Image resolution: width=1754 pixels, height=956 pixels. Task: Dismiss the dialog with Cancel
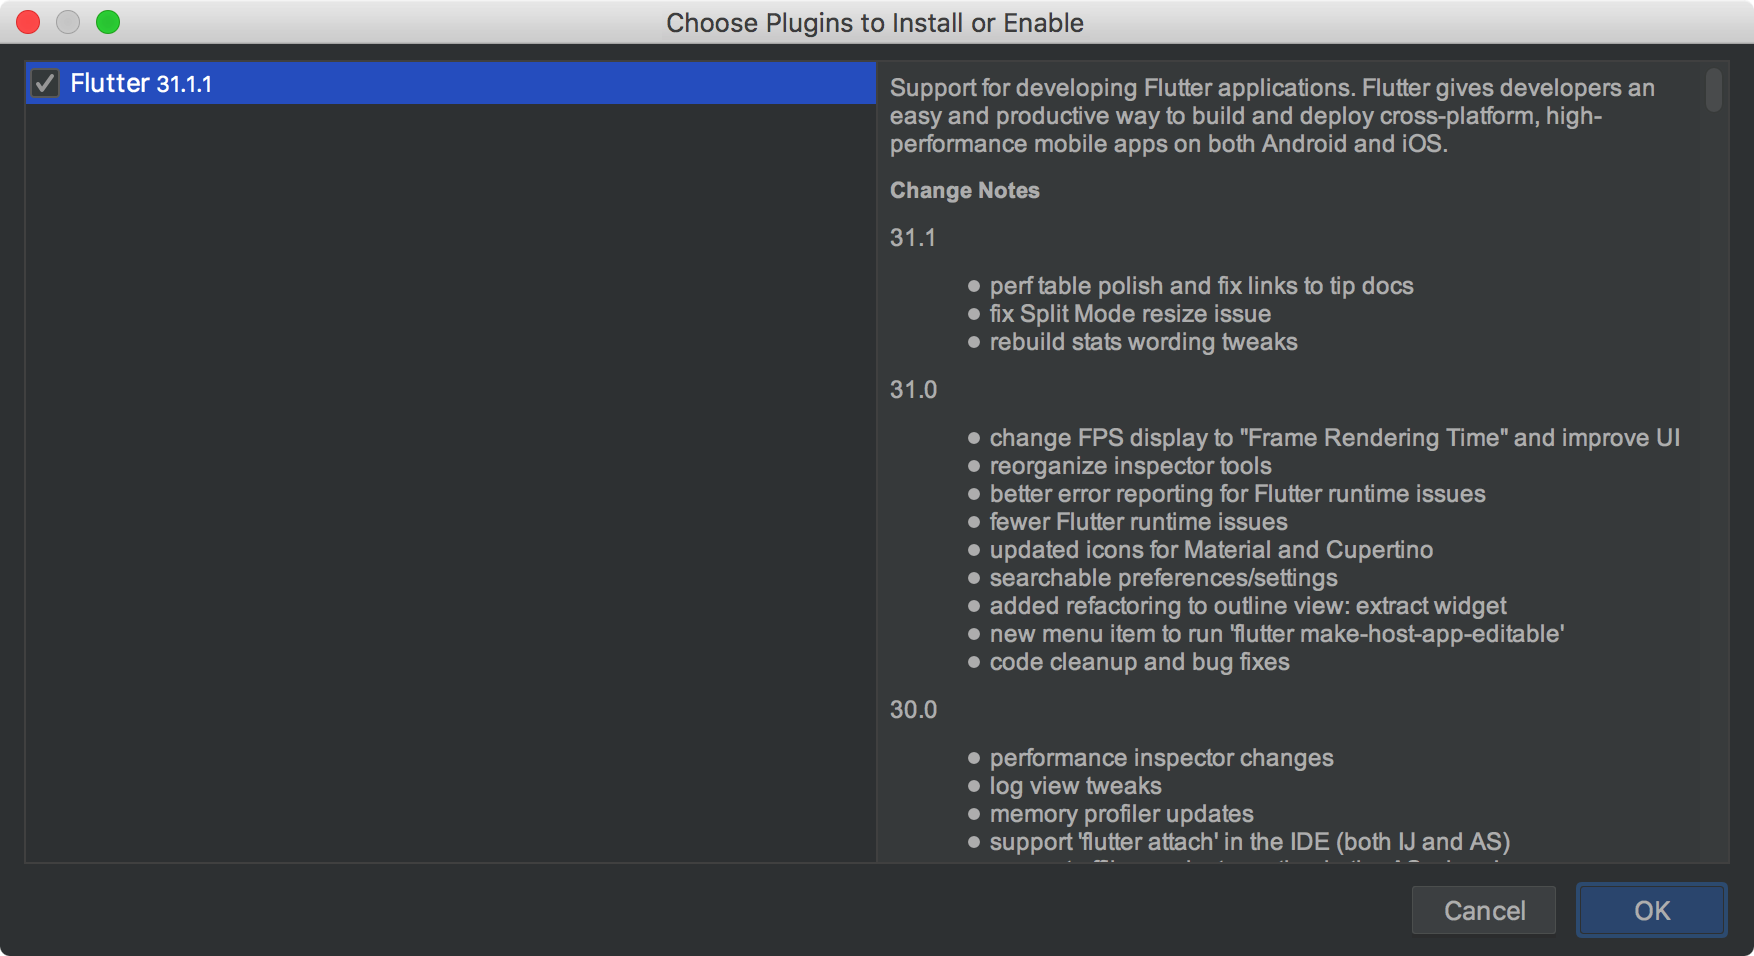click(x=1484, y=910)
